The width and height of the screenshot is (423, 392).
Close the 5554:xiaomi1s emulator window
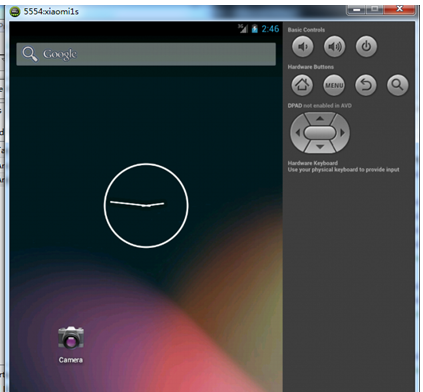(x=399, y=9)
